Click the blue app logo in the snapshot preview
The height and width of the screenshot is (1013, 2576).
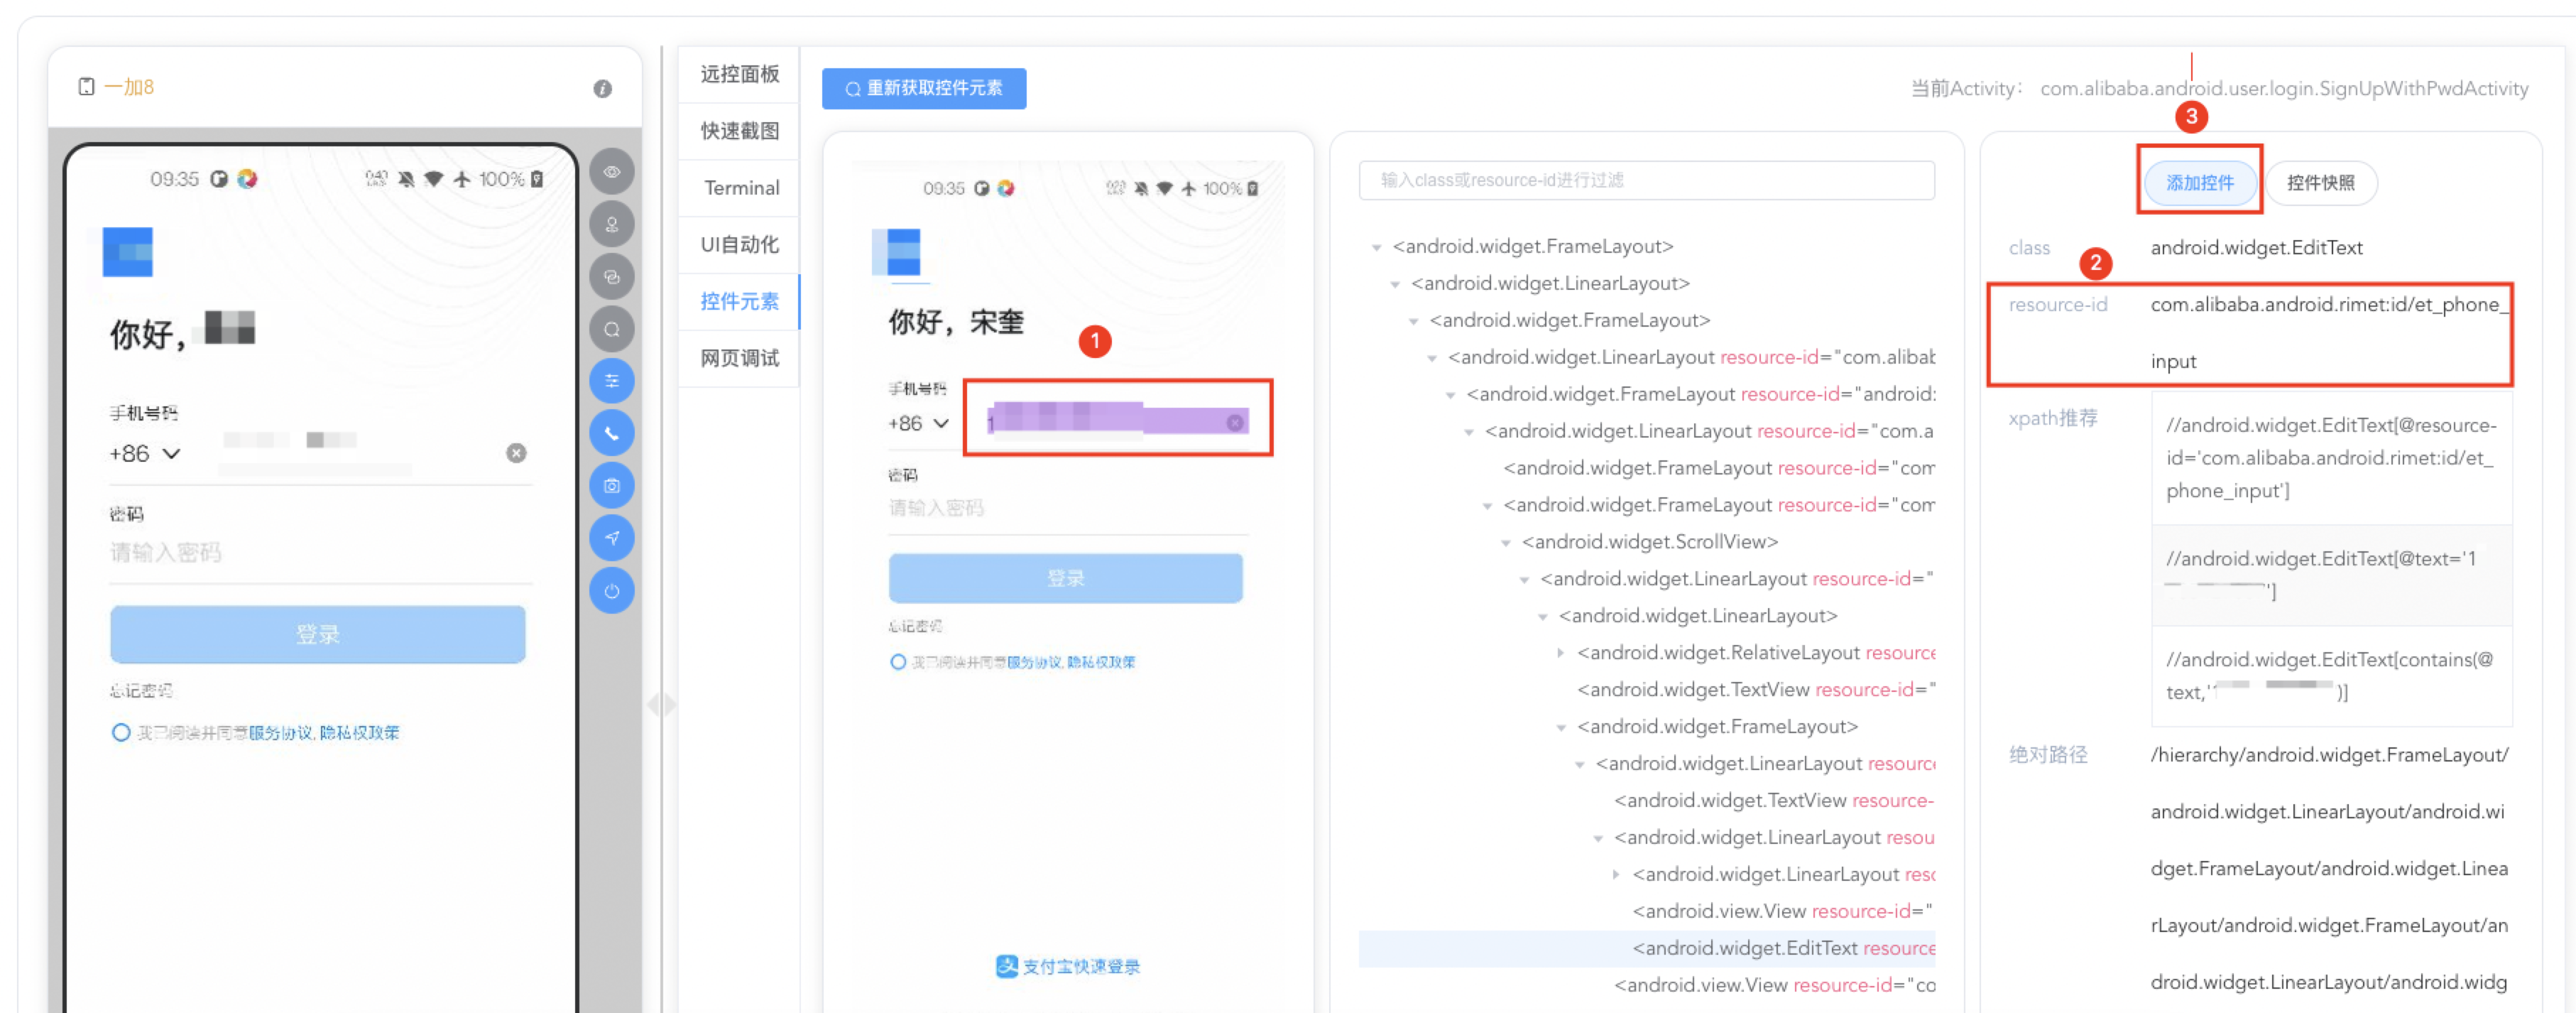coord(897,252)
